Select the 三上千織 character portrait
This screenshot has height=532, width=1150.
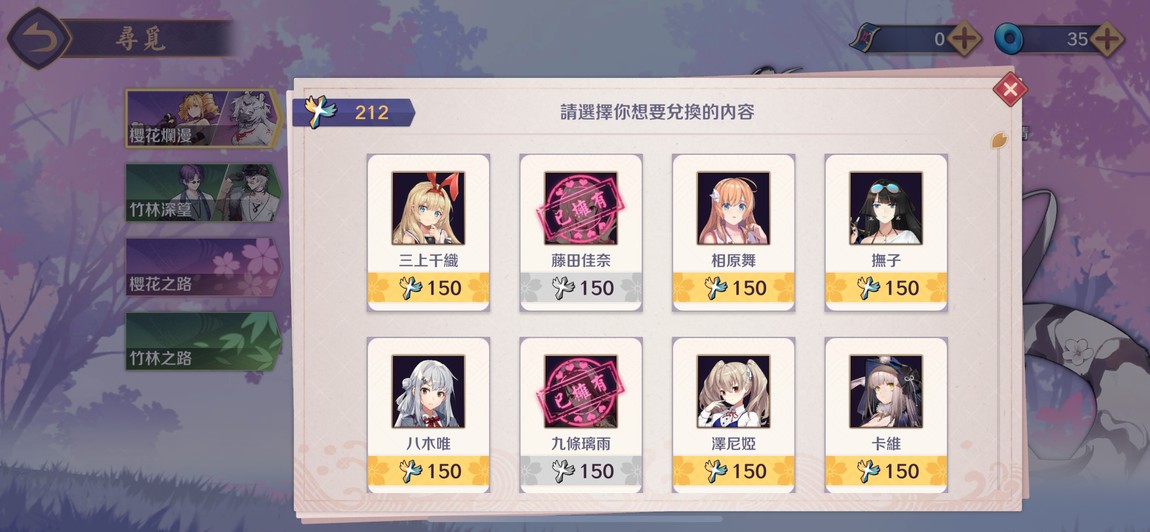coord(428,208)
